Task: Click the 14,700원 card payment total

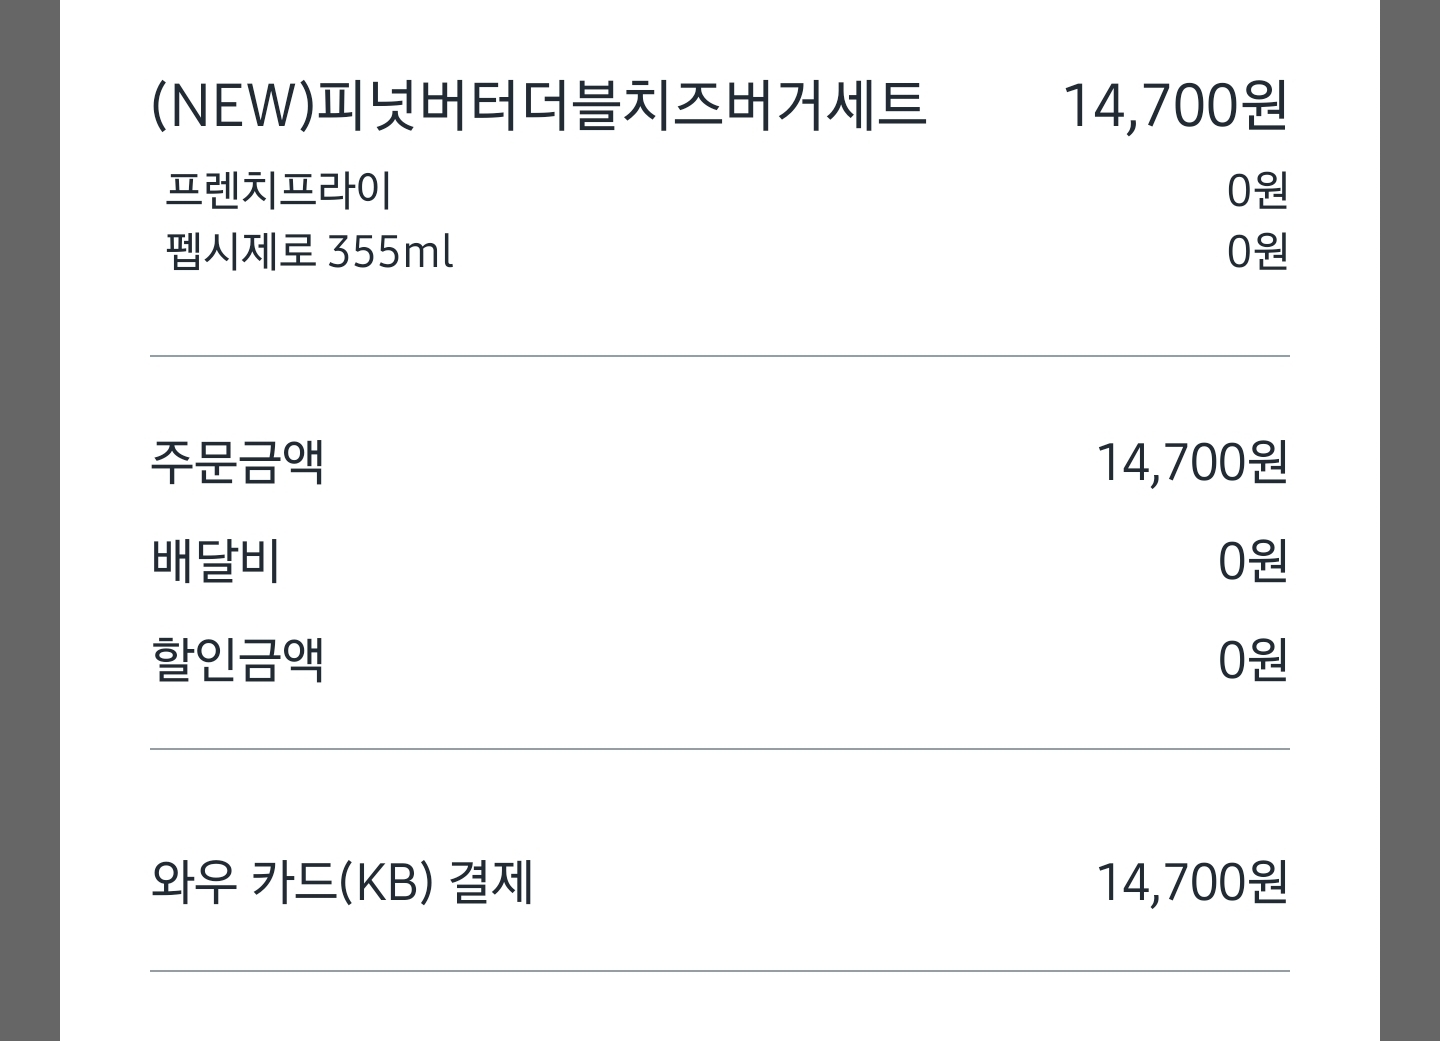Action: (1191, 883)
